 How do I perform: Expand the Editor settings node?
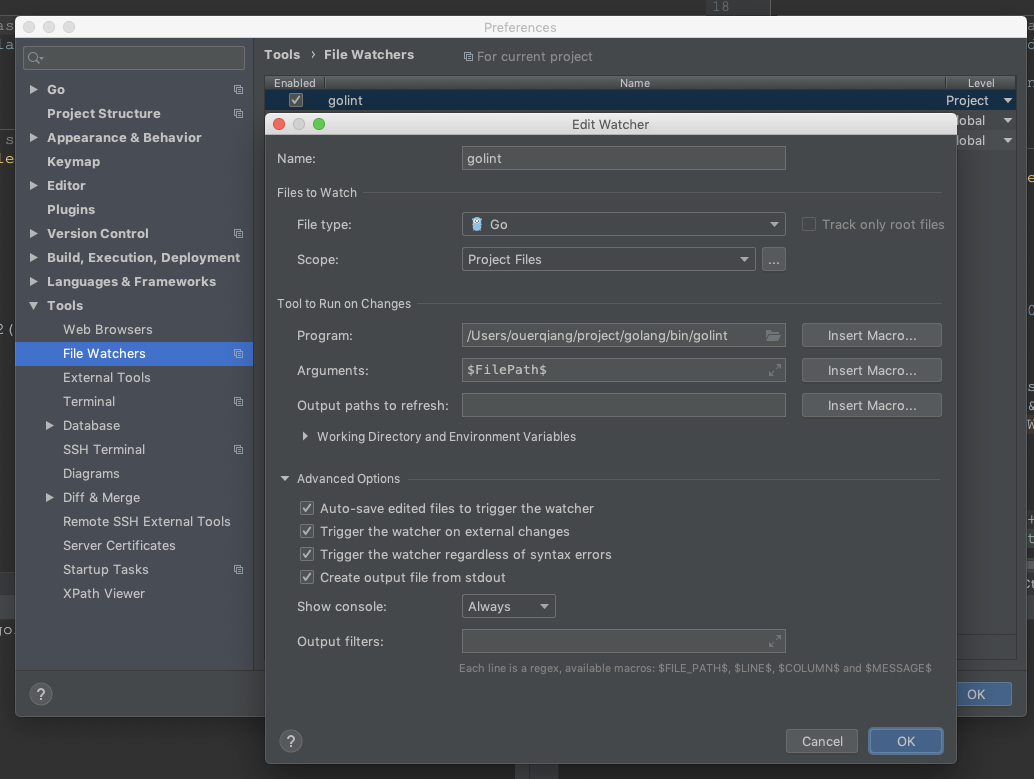tap(34, 185)
